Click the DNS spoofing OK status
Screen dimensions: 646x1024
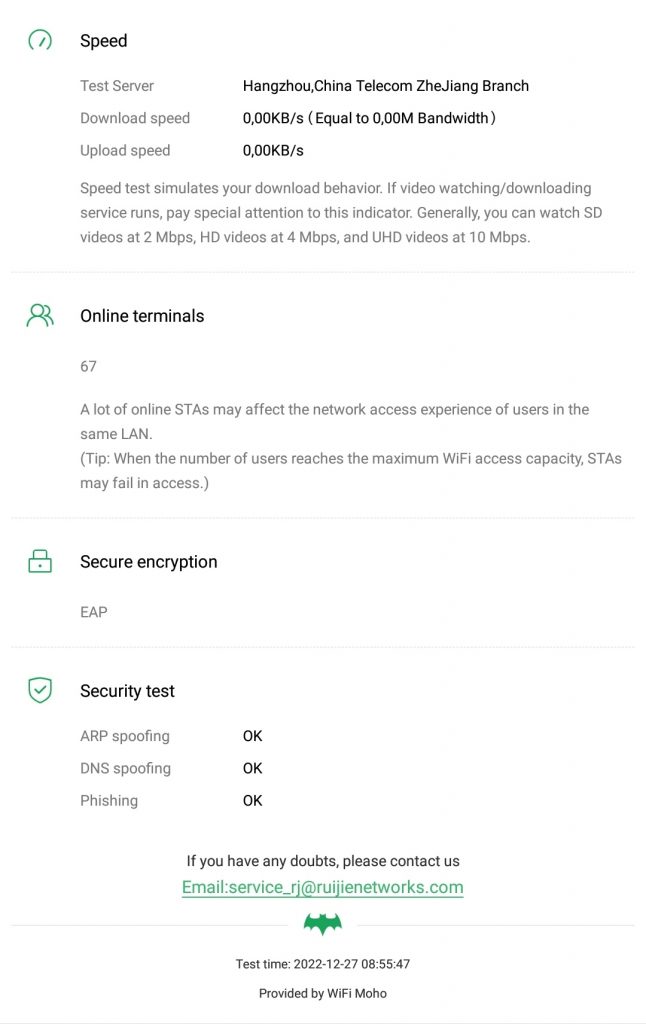[x=253, y=768]
